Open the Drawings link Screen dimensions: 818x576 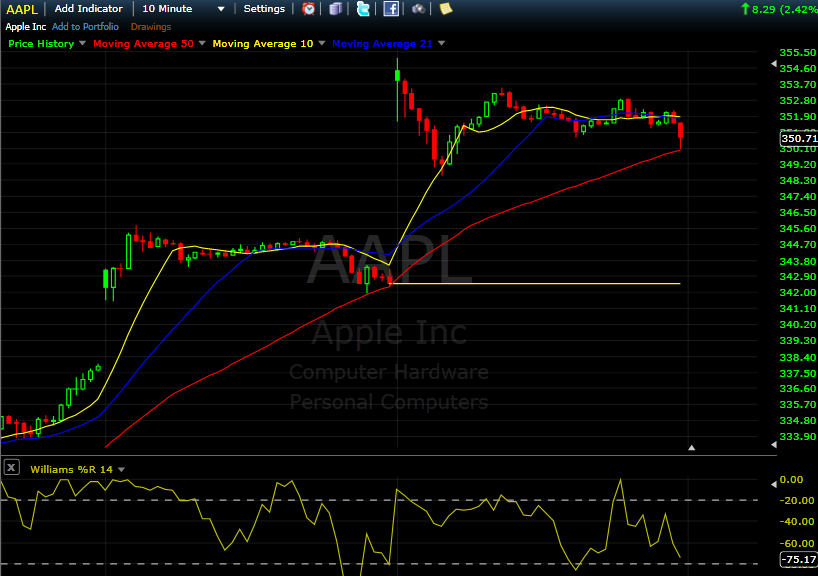[x=151, y=27]
